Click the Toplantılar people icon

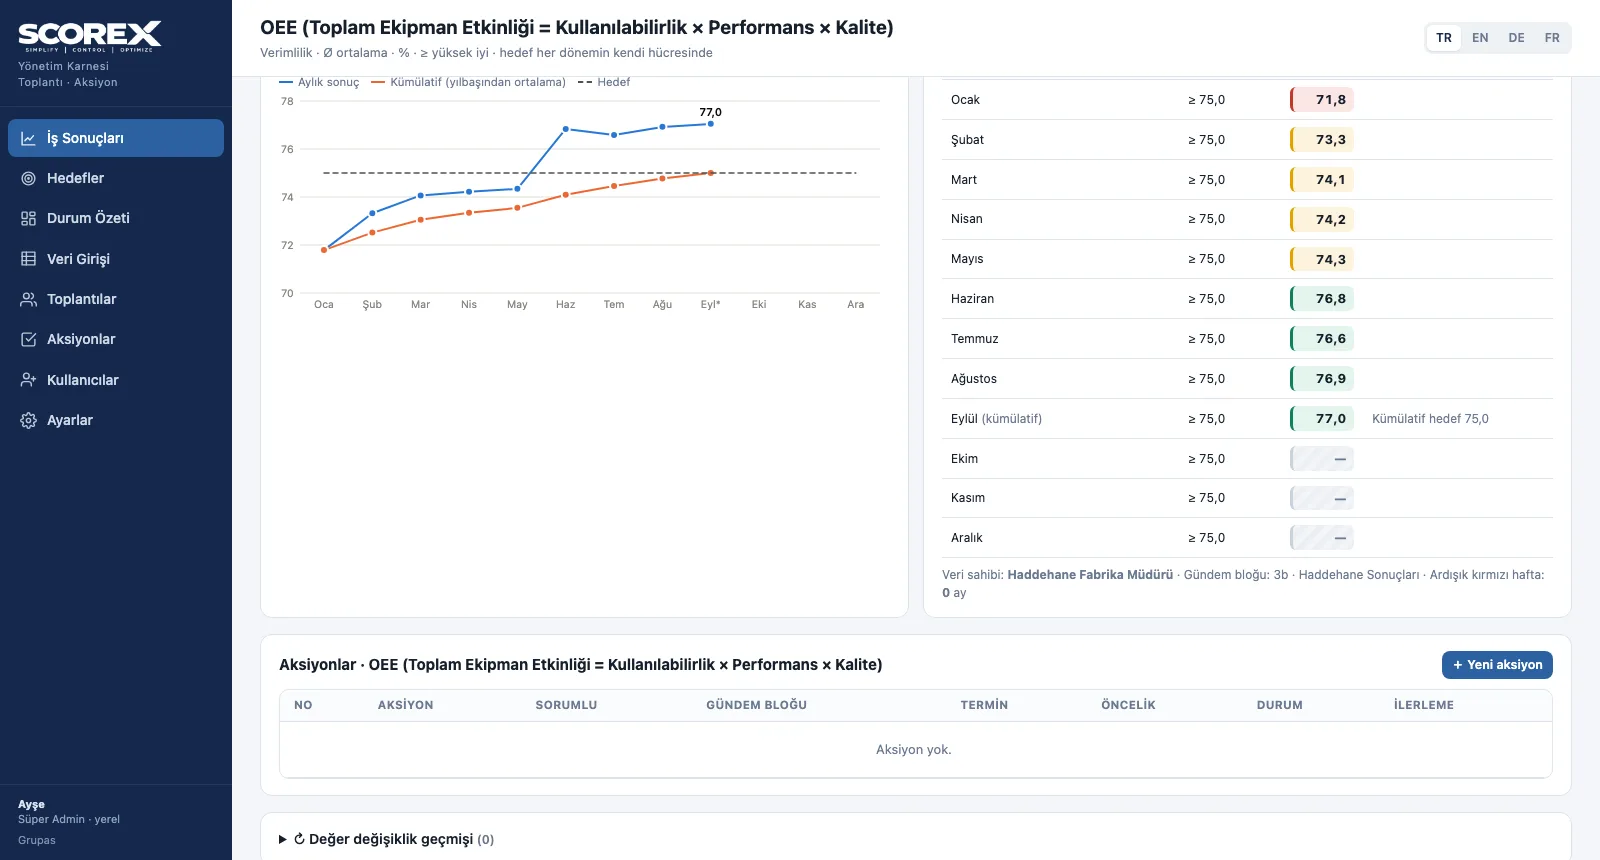[29, 299]
